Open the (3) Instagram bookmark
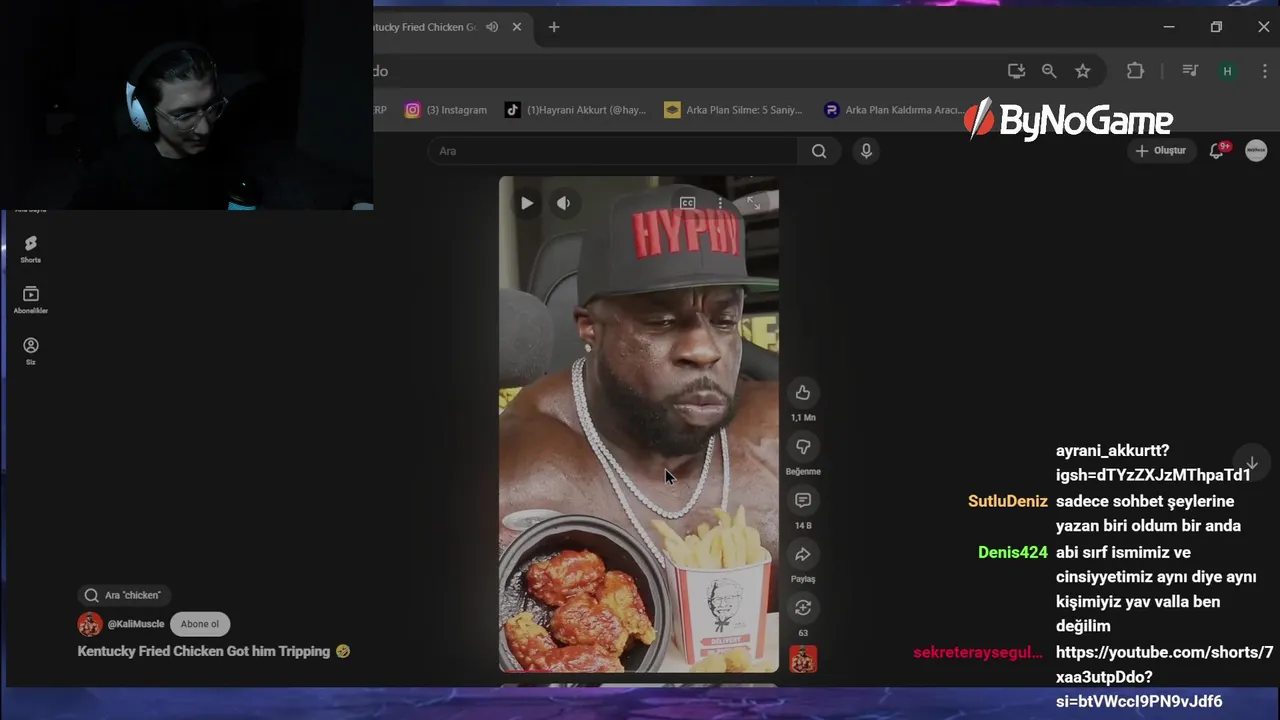The width and height of the screenshot is (1280, 720). (x=446, y=110)
